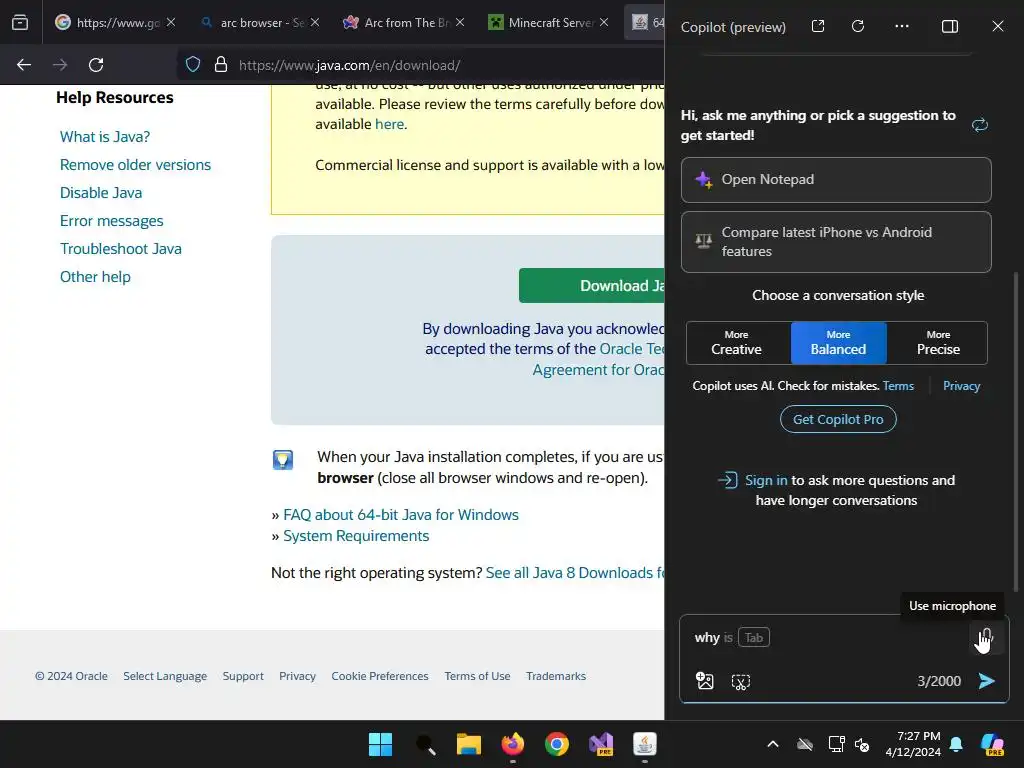
Task: Open Copilot more options menu
Action: point(902,26)
